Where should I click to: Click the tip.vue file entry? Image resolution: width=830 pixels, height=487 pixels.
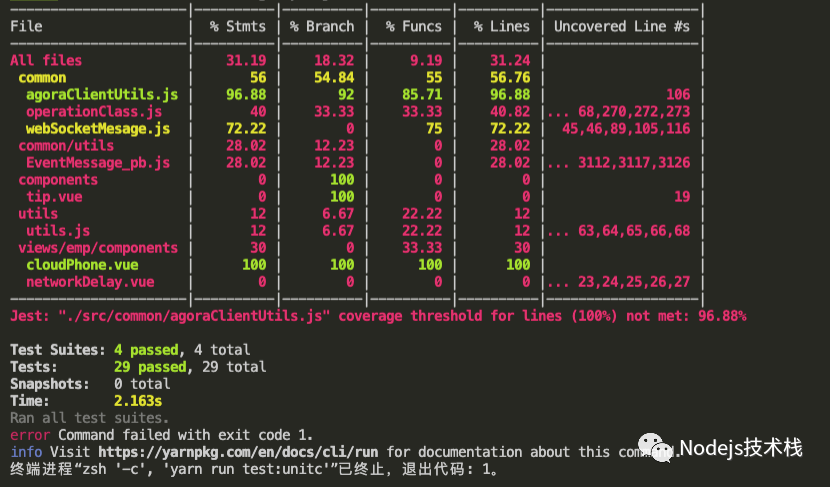(54, 197)
